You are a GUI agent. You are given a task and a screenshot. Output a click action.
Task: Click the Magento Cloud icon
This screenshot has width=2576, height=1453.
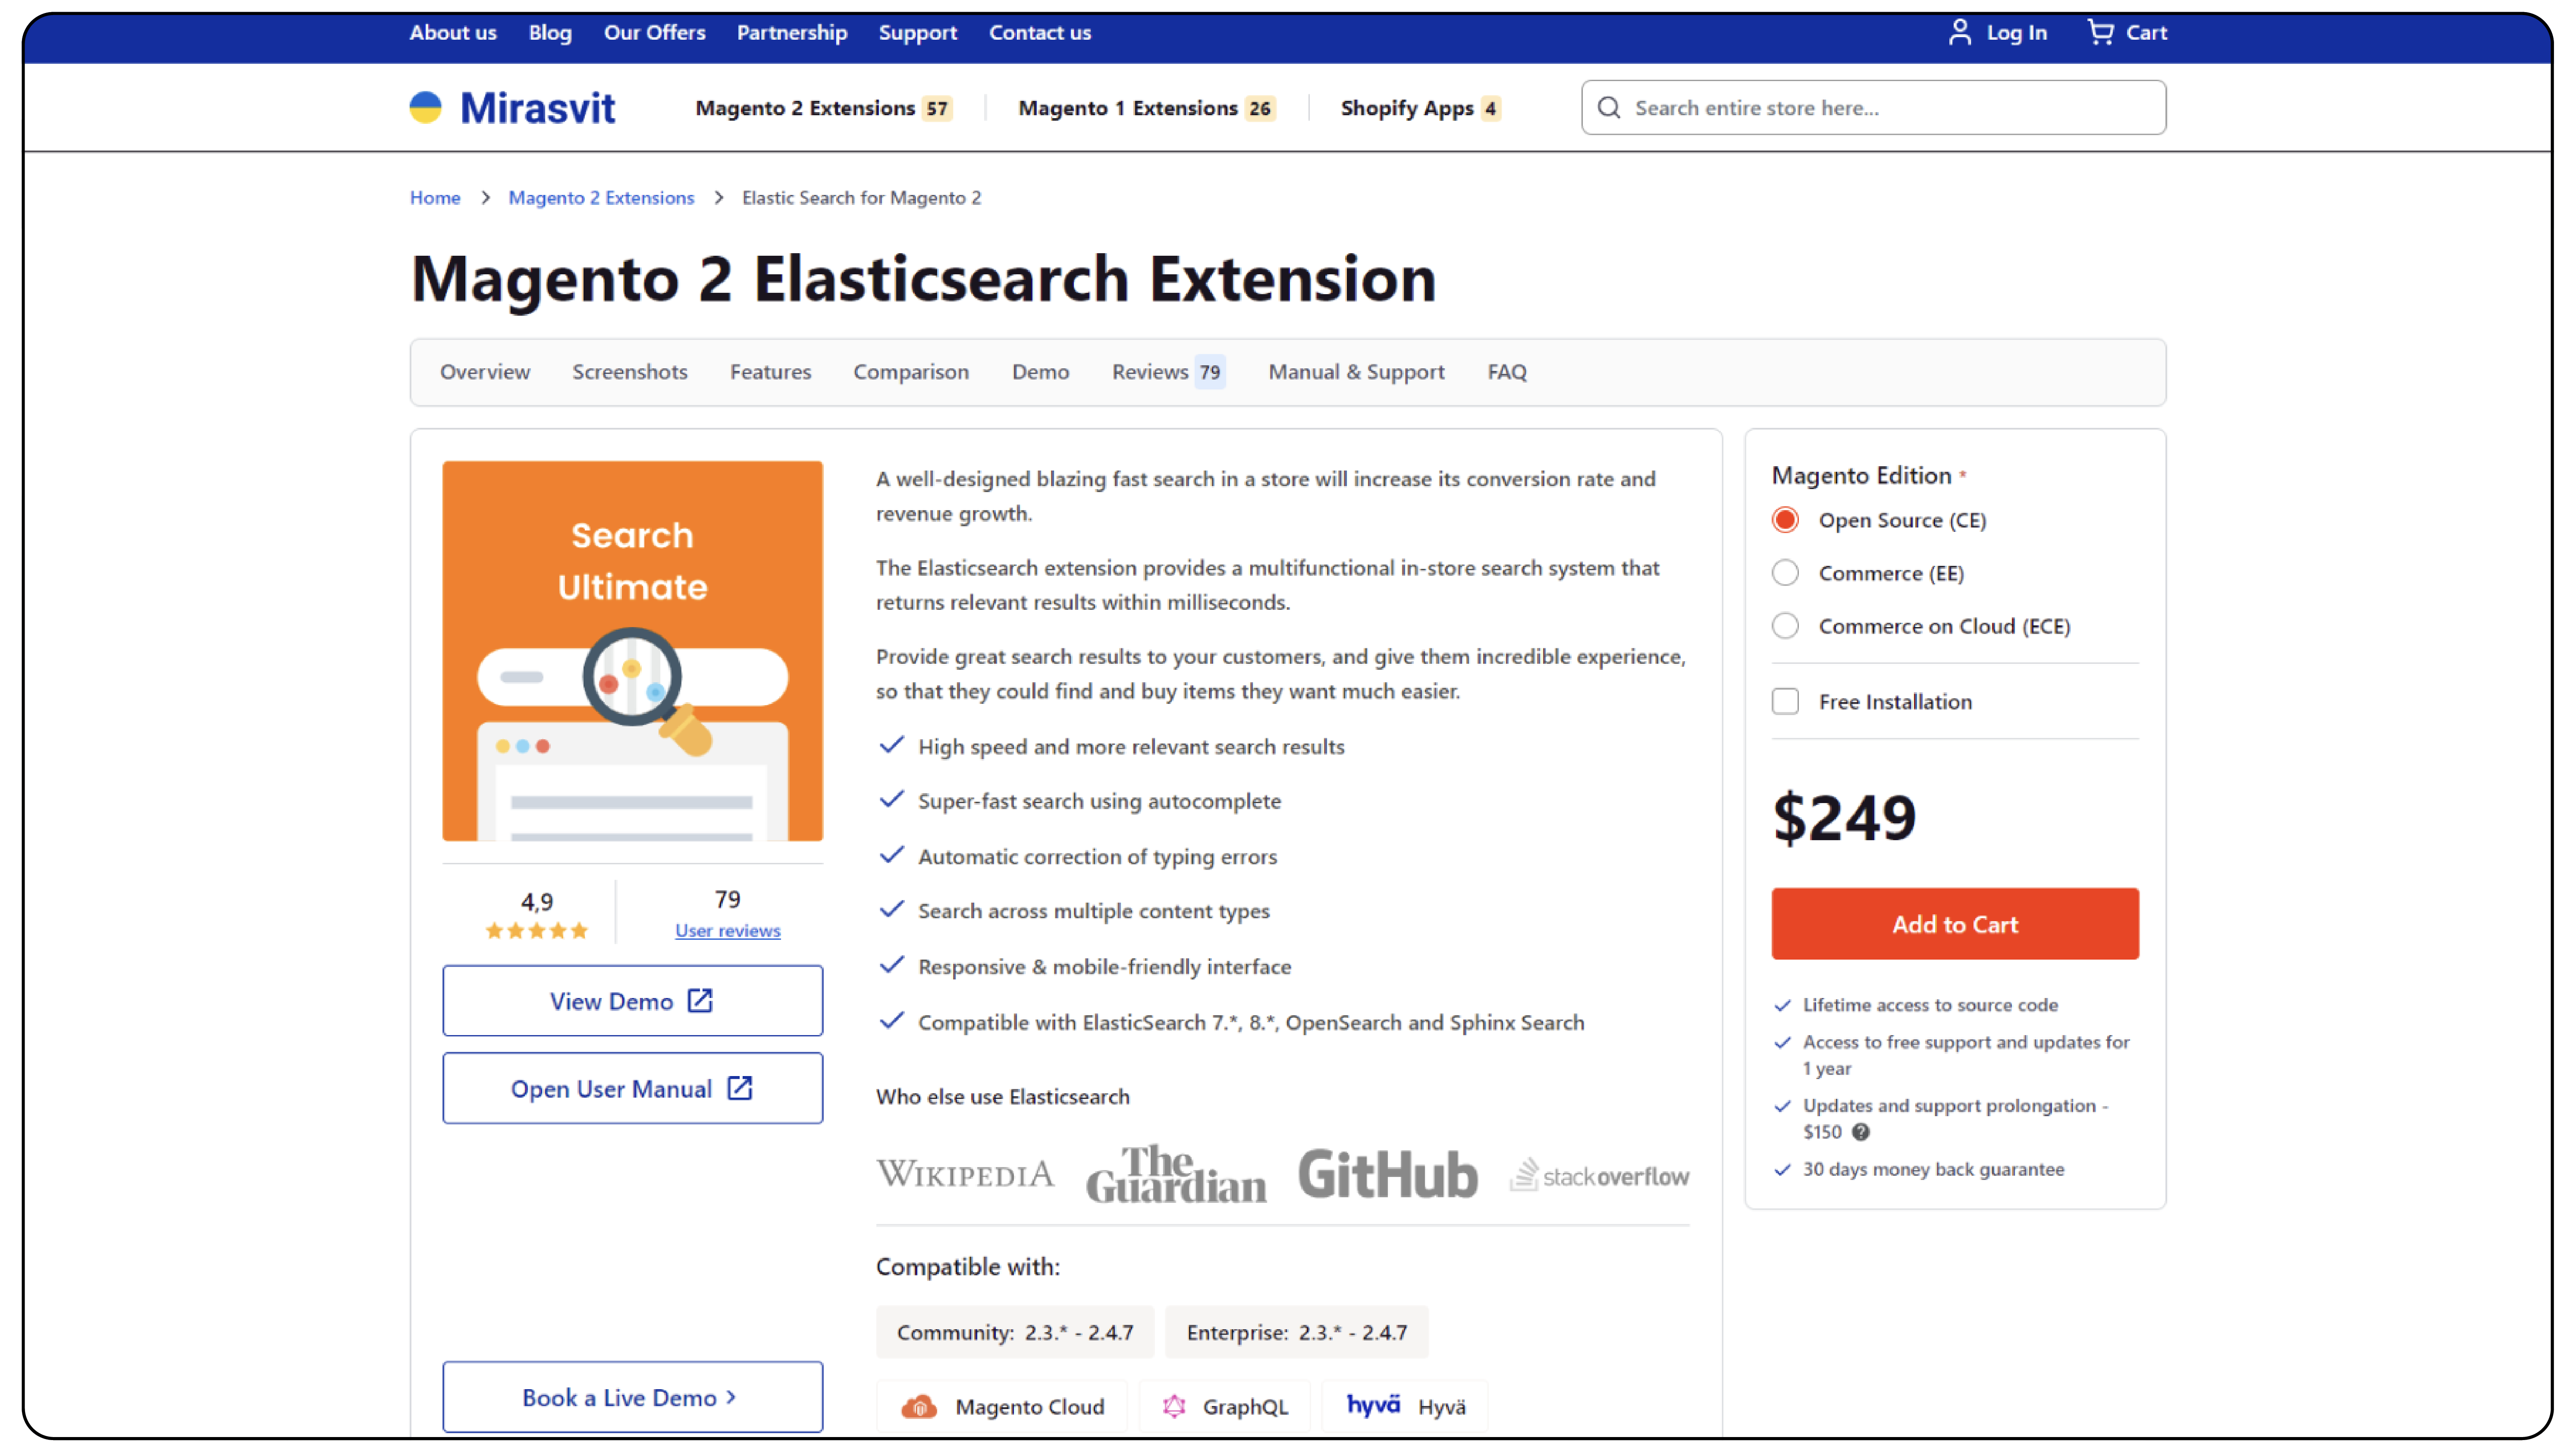pyautogui.click(x=918, y=1406)
